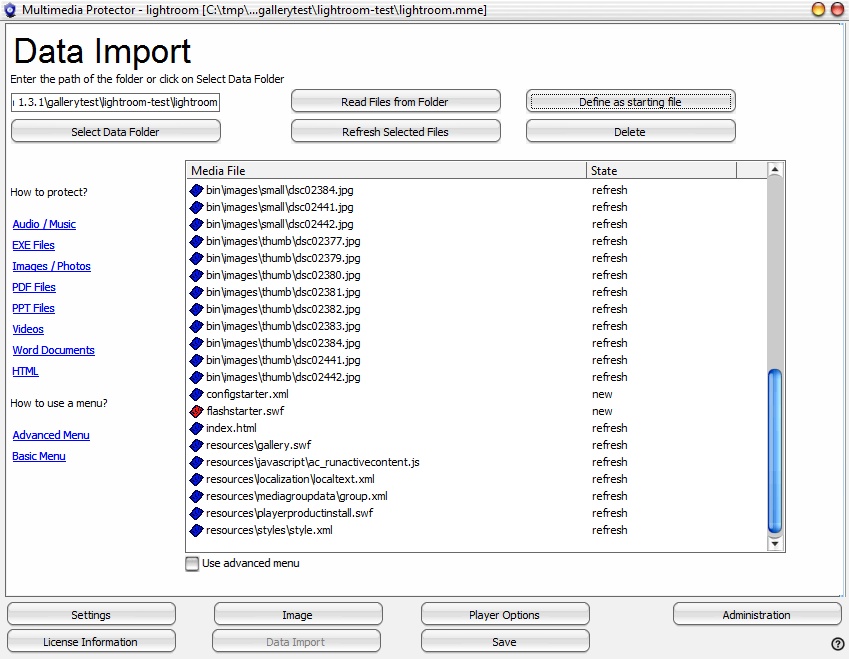The height and width of the screenshot is (659, 849).
Task: Click the State column header
Action: point(660,171)
